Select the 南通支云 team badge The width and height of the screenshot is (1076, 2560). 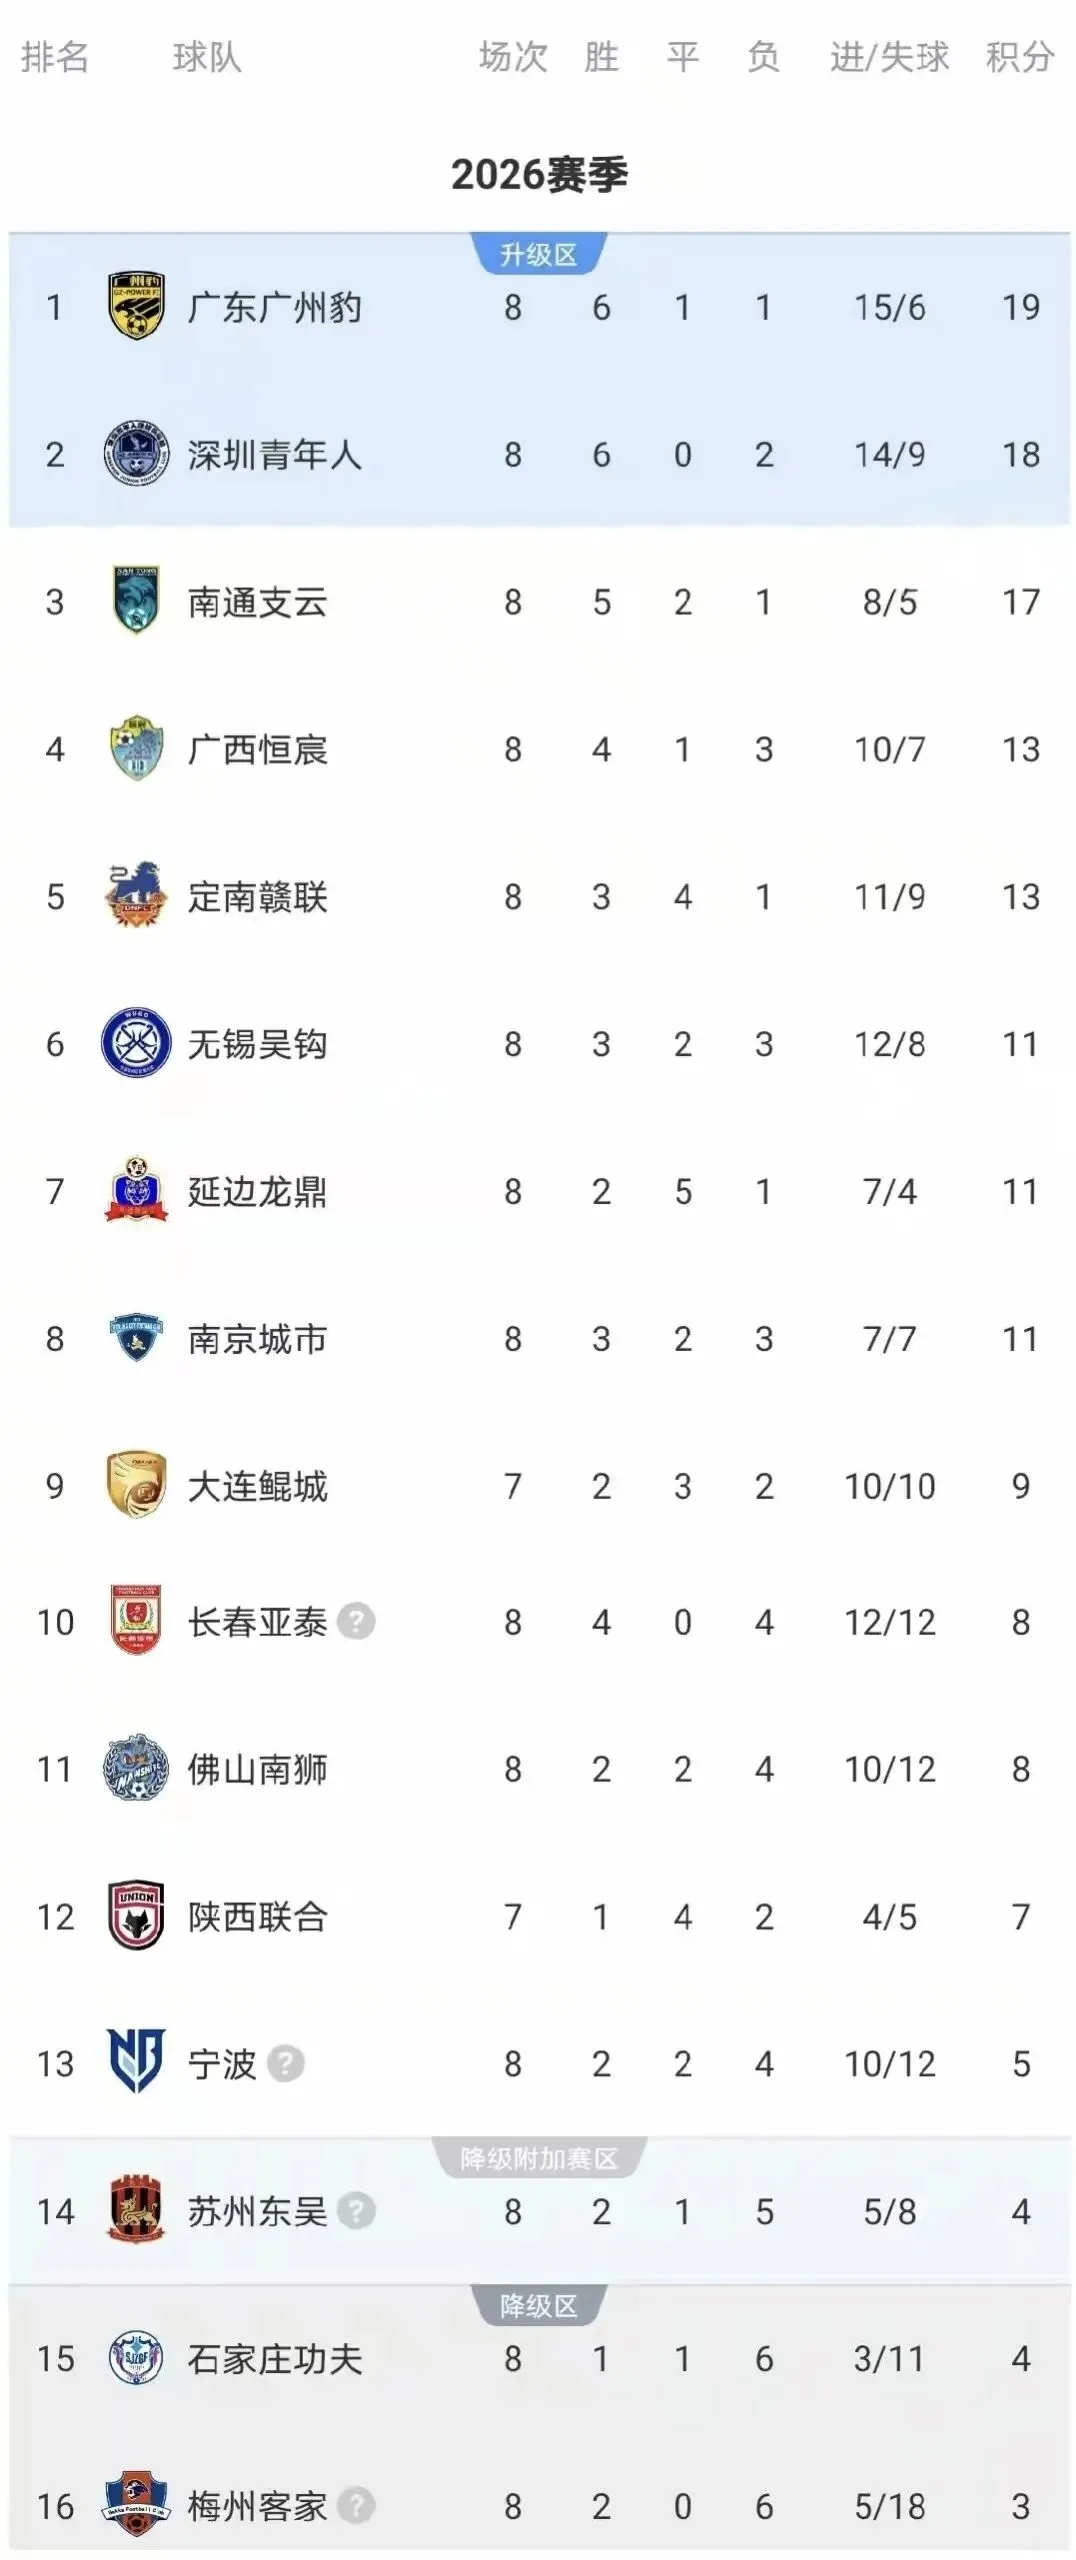[x=136, y=601]
